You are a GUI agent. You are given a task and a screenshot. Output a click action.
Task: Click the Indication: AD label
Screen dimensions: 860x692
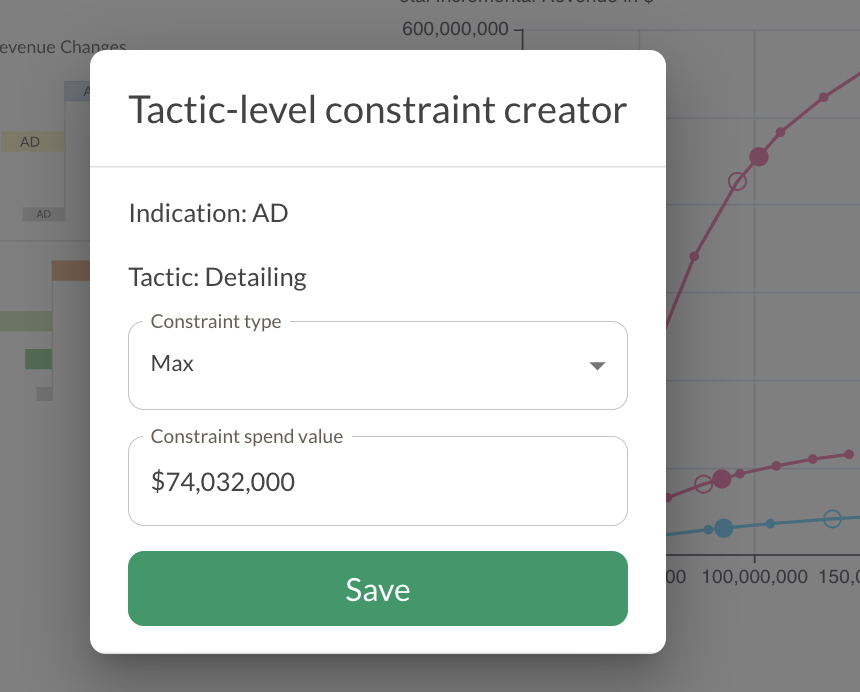tap(208, 213)
